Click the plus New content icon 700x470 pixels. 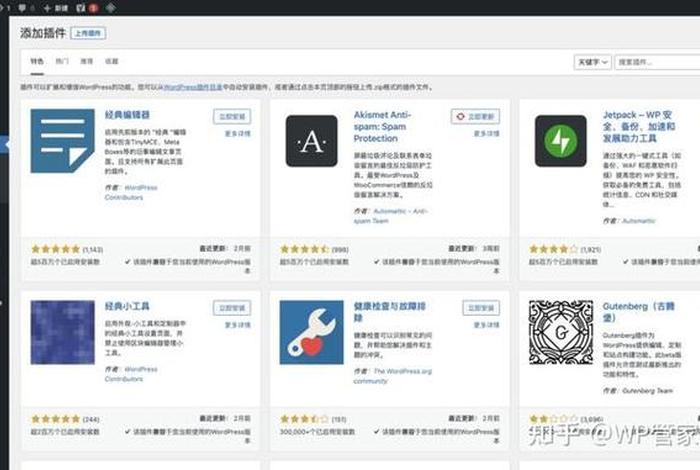click(x=47, y=8)
